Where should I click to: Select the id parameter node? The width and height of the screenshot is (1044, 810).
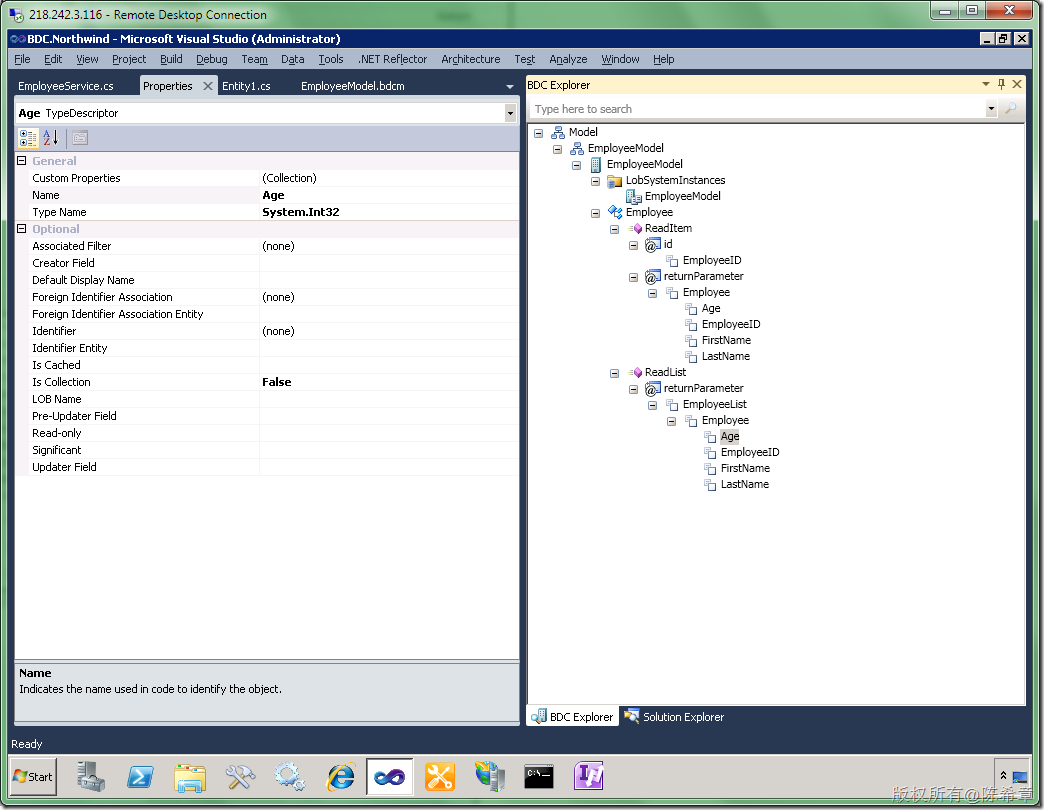click(668, 244)
